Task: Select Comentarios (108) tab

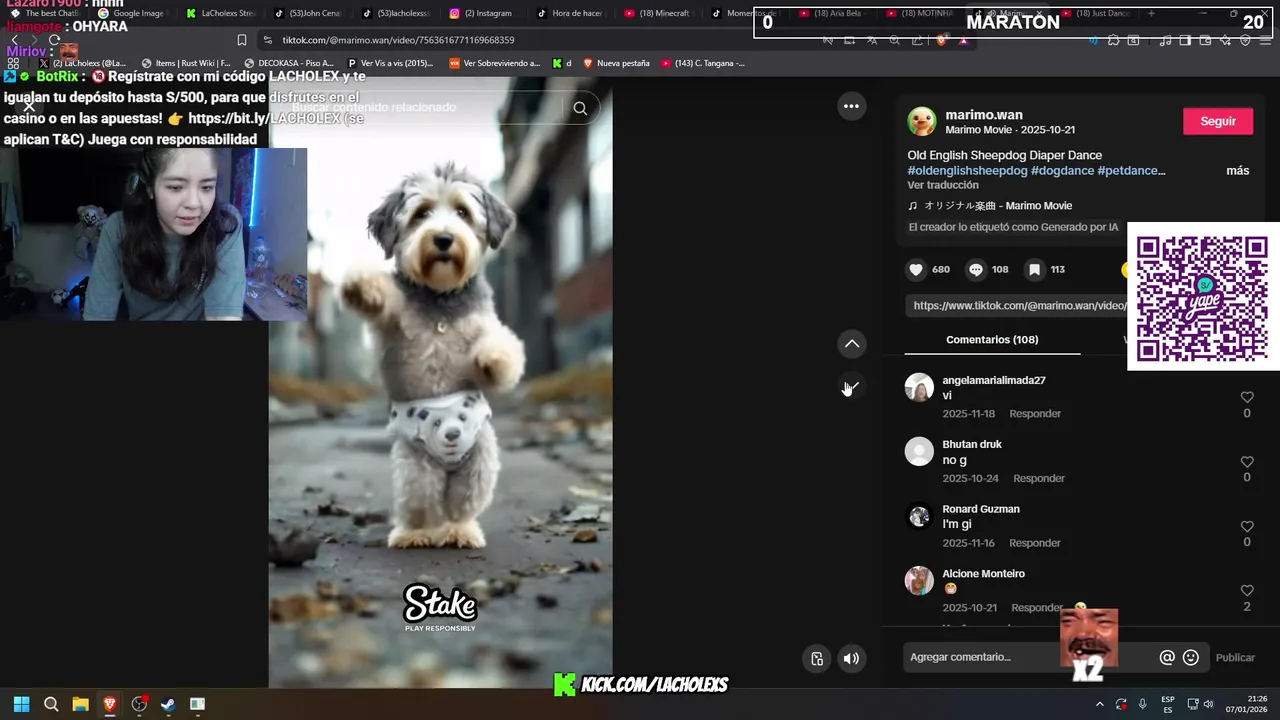Action: pos(992,340)
